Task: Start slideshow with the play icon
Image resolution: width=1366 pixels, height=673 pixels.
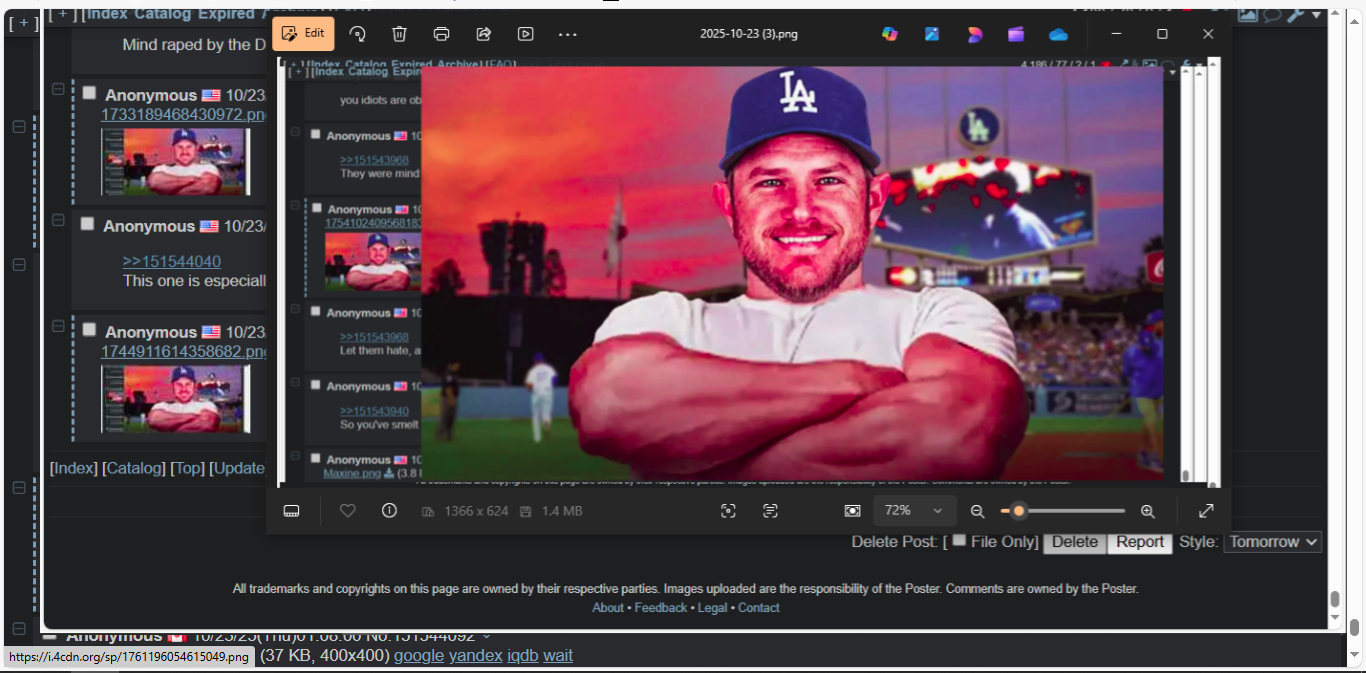Action: pyautogui.click(x=525, y=34)
